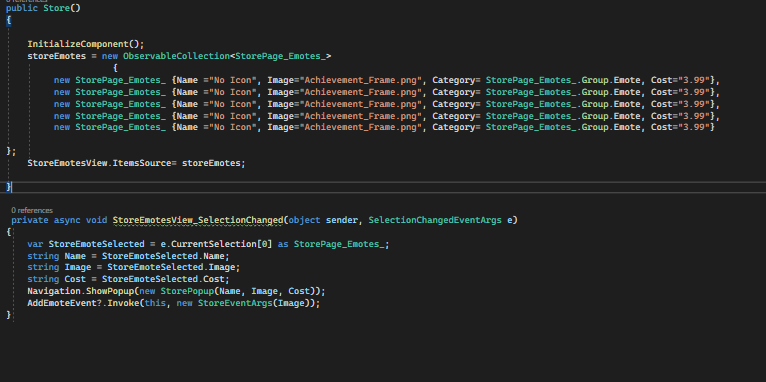Click "Image" in the "string Image" declaration
Image resolution: width=766 pixels, height=382 pixels.
point(78,268)
